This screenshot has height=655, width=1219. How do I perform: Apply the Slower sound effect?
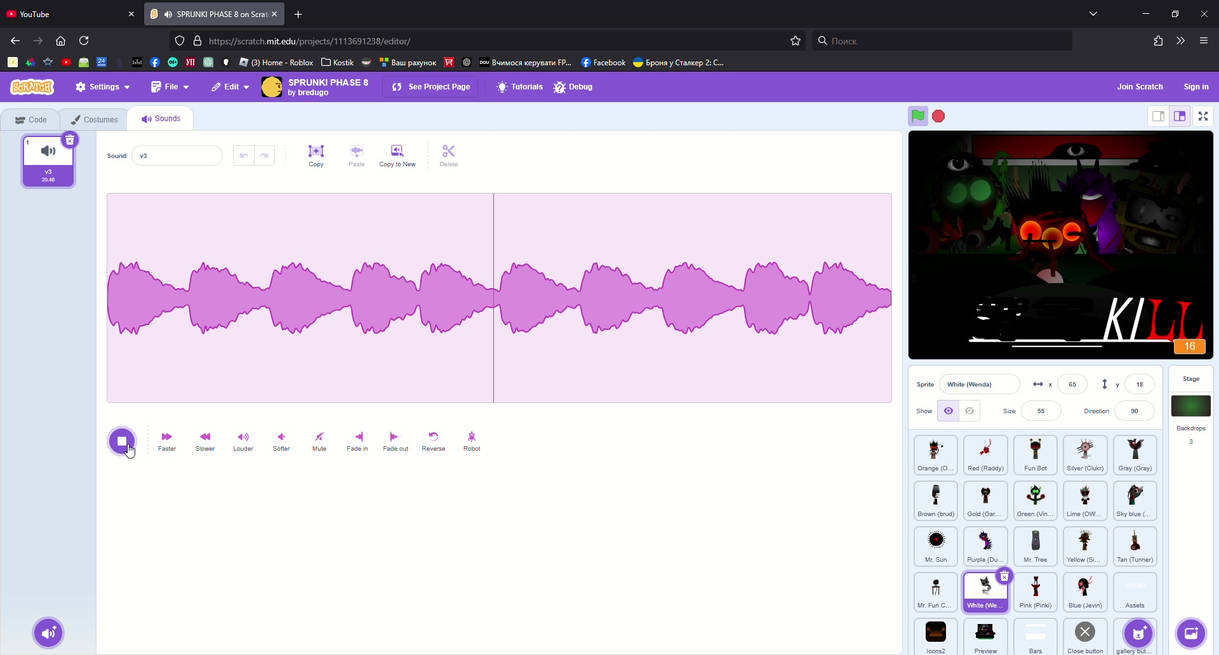[x=205, y=441]
